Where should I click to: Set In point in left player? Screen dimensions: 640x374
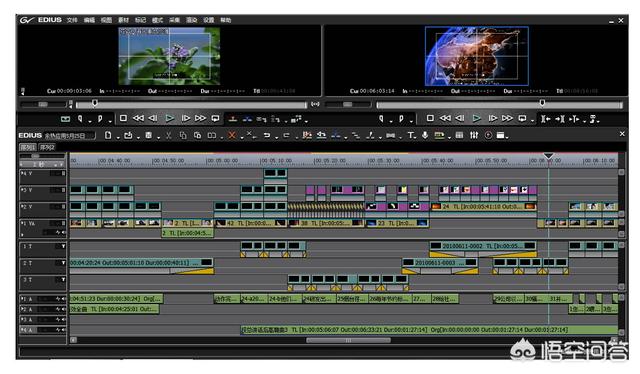tap(80, 119)
